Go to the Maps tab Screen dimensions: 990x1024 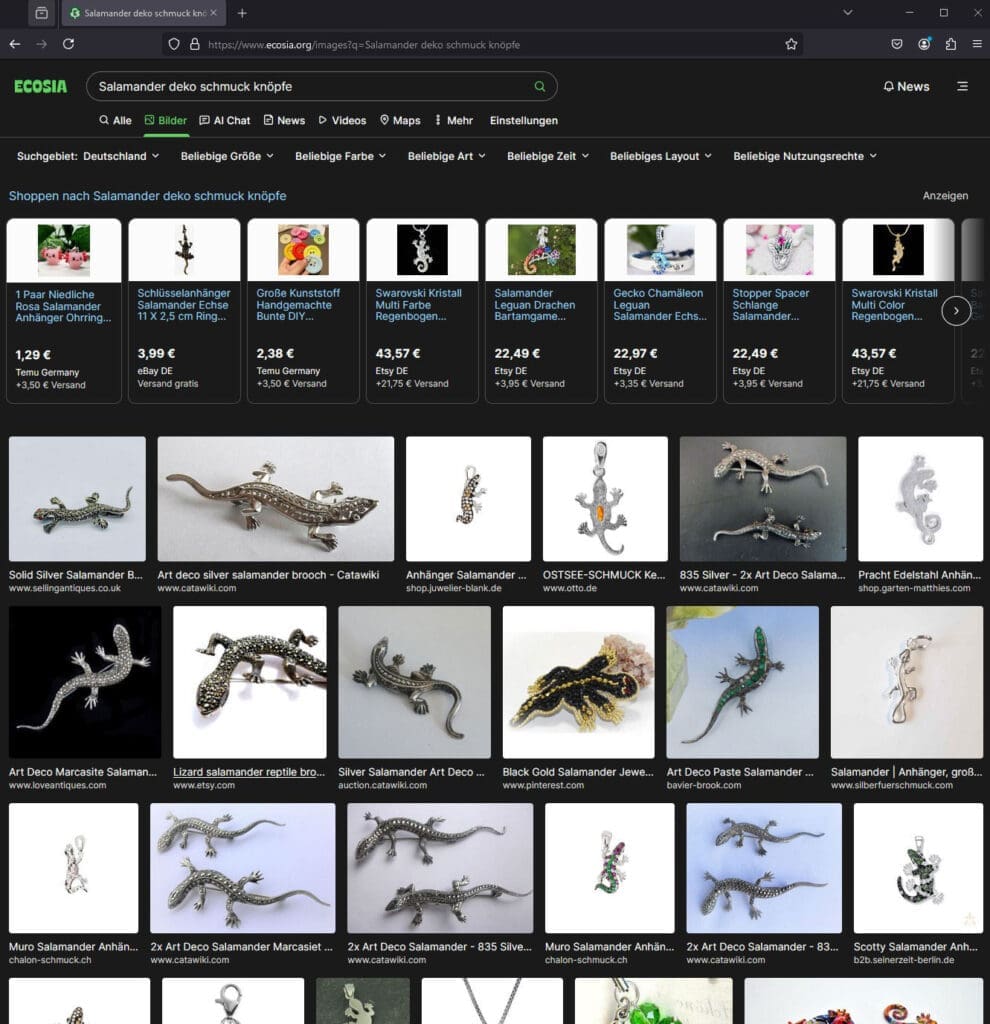click(400, 120)
